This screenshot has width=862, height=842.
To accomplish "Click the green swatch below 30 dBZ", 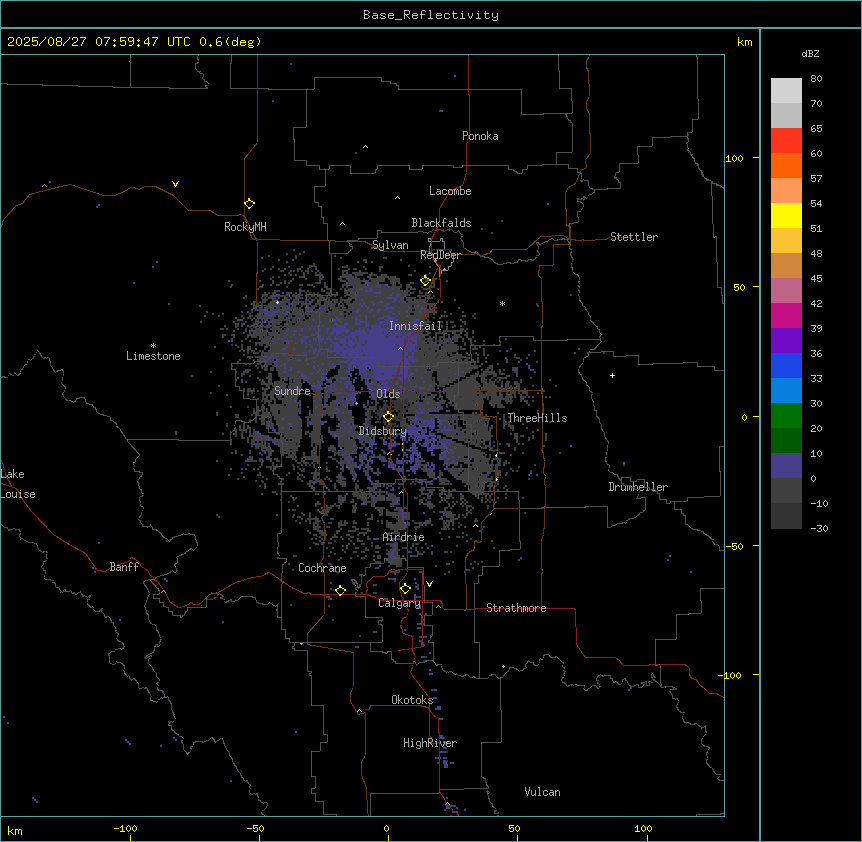I will (x=786, y=416).
